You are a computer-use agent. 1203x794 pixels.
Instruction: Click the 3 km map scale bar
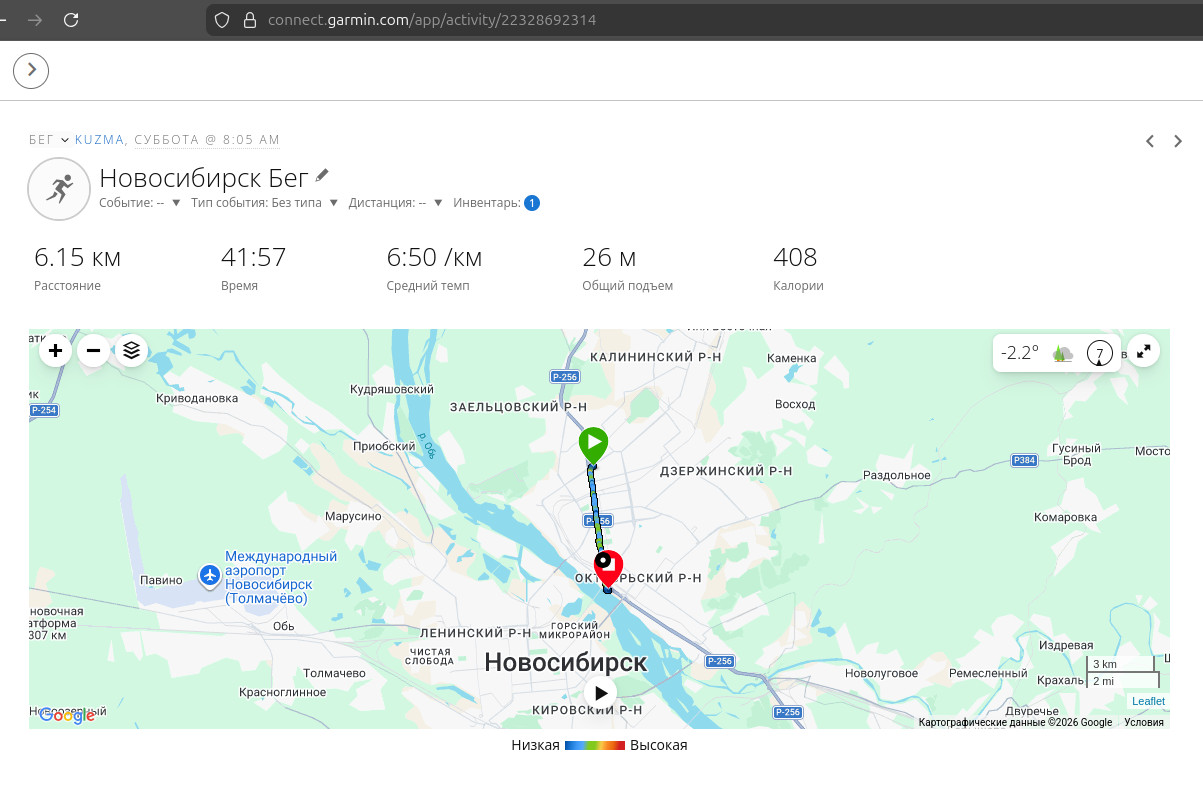point(1122,664)
